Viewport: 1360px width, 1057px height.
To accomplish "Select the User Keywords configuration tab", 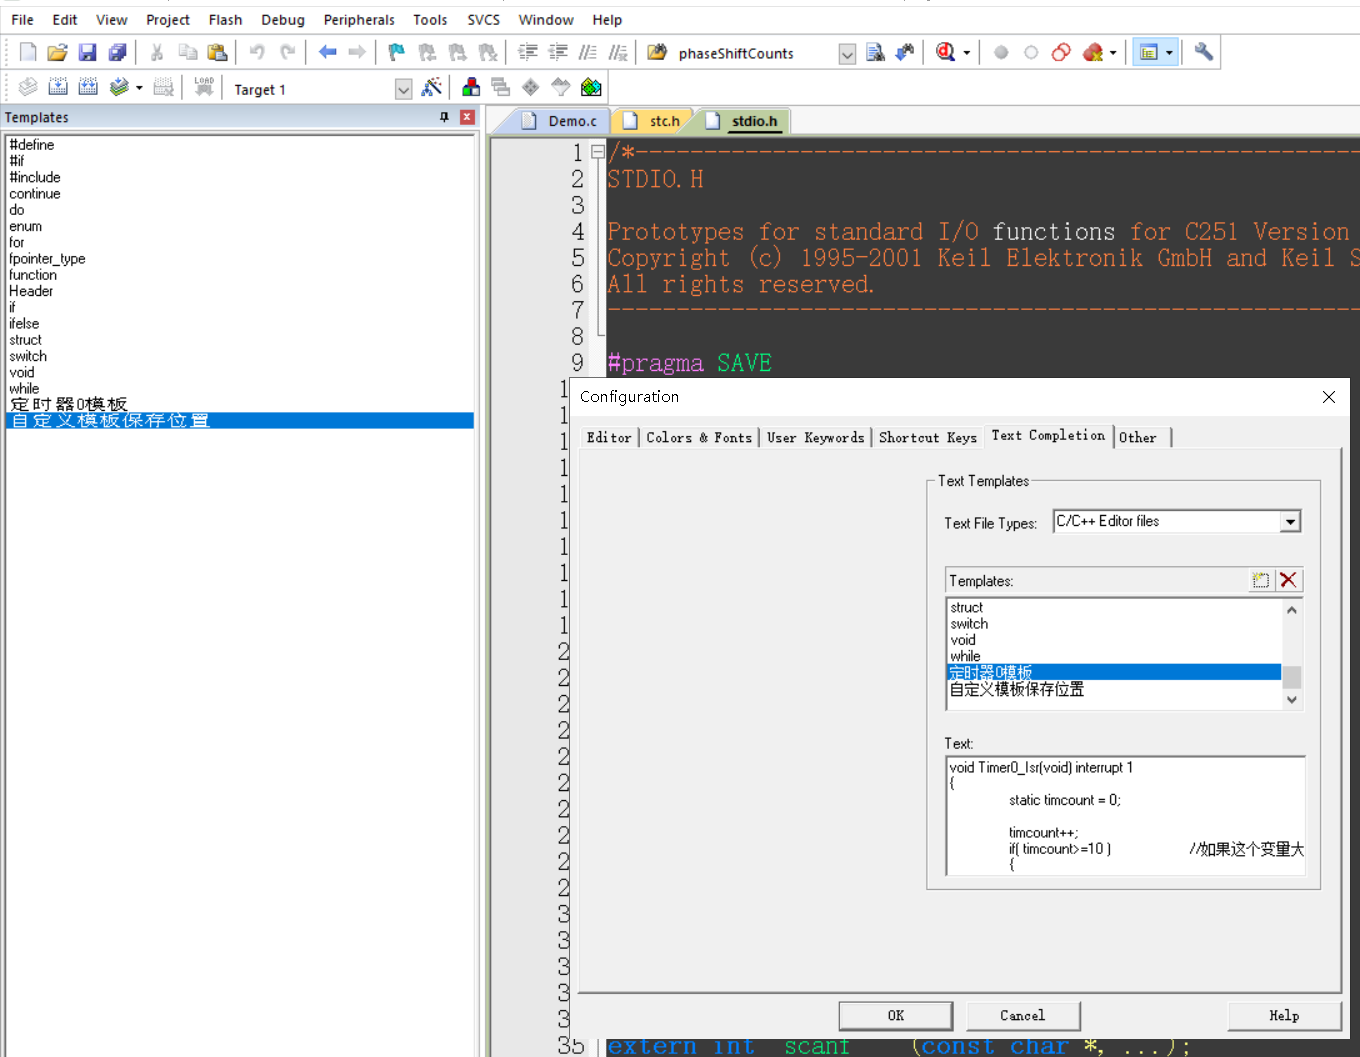I will point(815,438).
